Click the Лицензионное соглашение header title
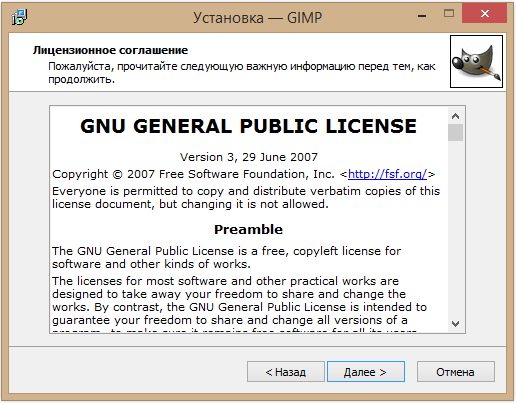 pos(110,50)
